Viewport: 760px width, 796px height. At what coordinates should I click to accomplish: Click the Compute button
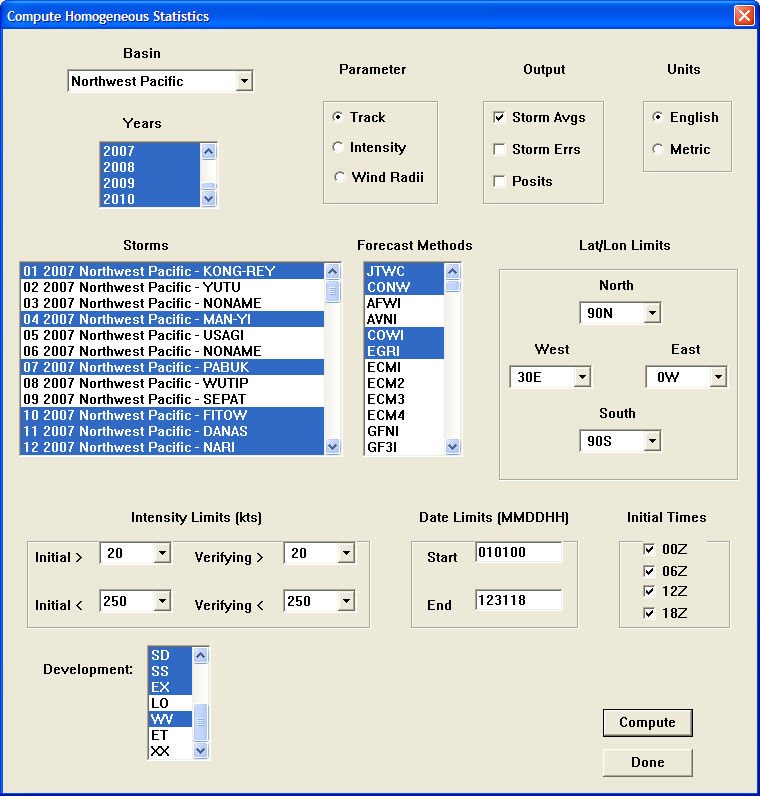[647, 722]
